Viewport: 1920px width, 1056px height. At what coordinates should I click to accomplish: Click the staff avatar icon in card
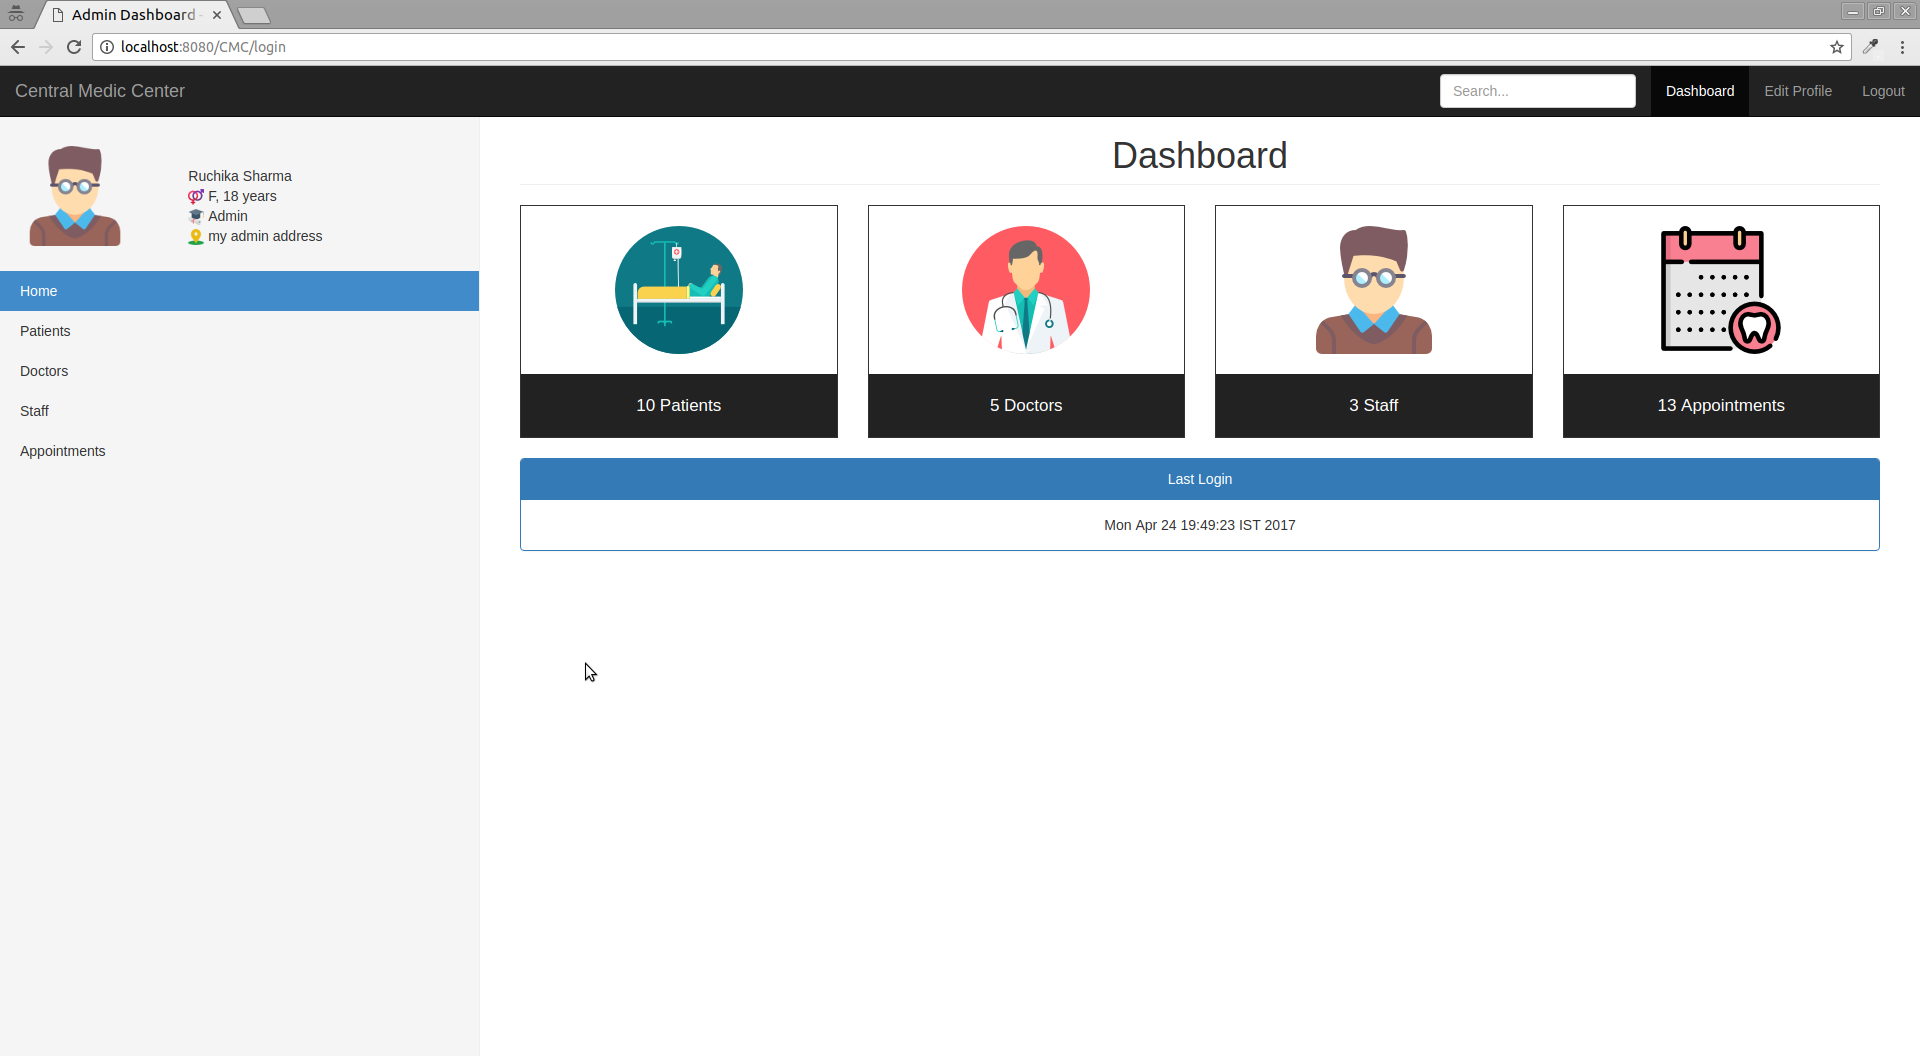(1373, 290)
